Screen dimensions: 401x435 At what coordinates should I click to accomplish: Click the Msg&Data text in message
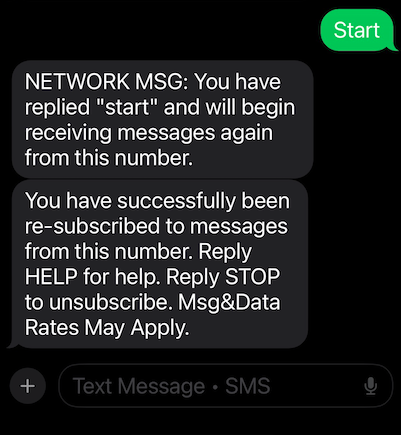(x=229, y=303)
